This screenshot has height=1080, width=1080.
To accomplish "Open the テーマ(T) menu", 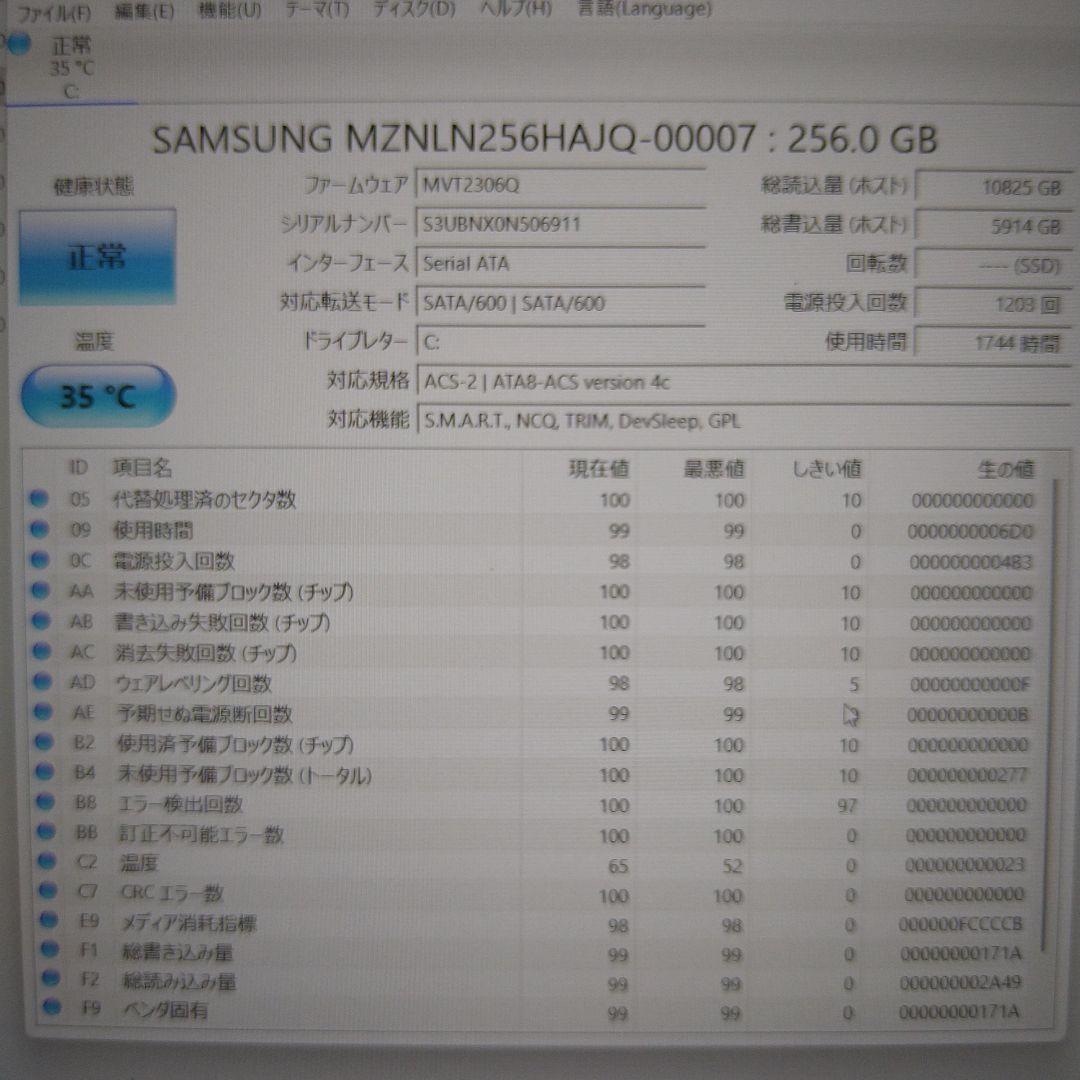I will [x=316, y=10].
